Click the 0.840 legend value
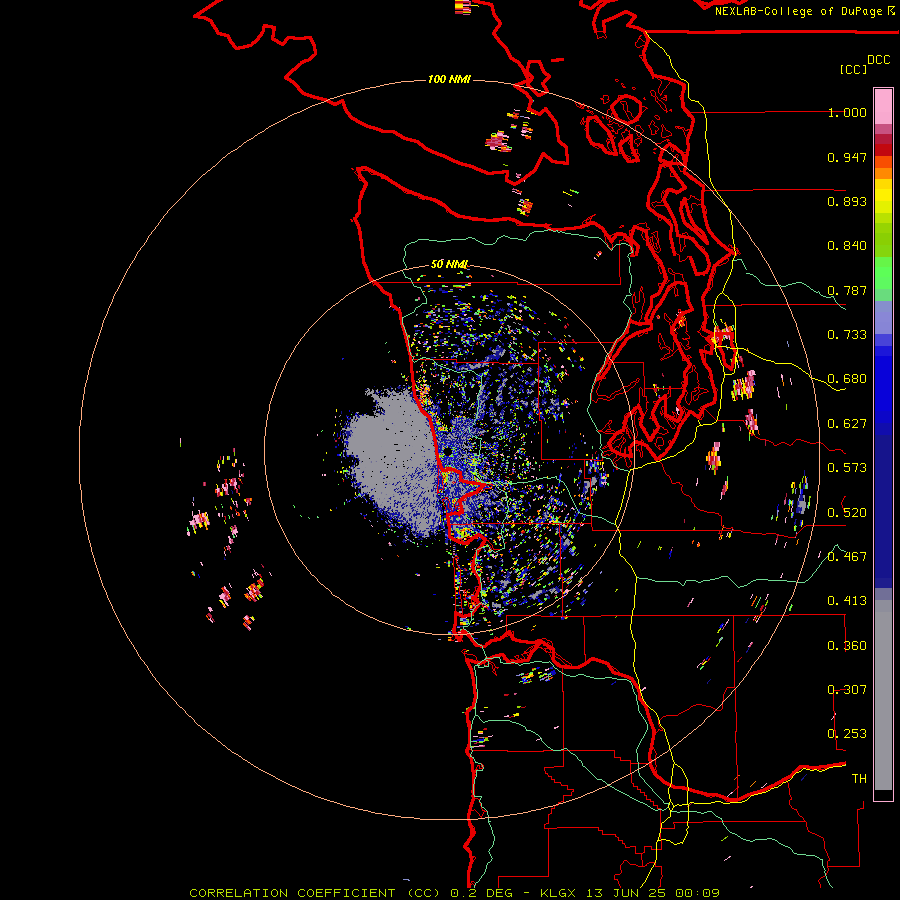The width and height of the screenshot is (900, 900). point(847,246)
